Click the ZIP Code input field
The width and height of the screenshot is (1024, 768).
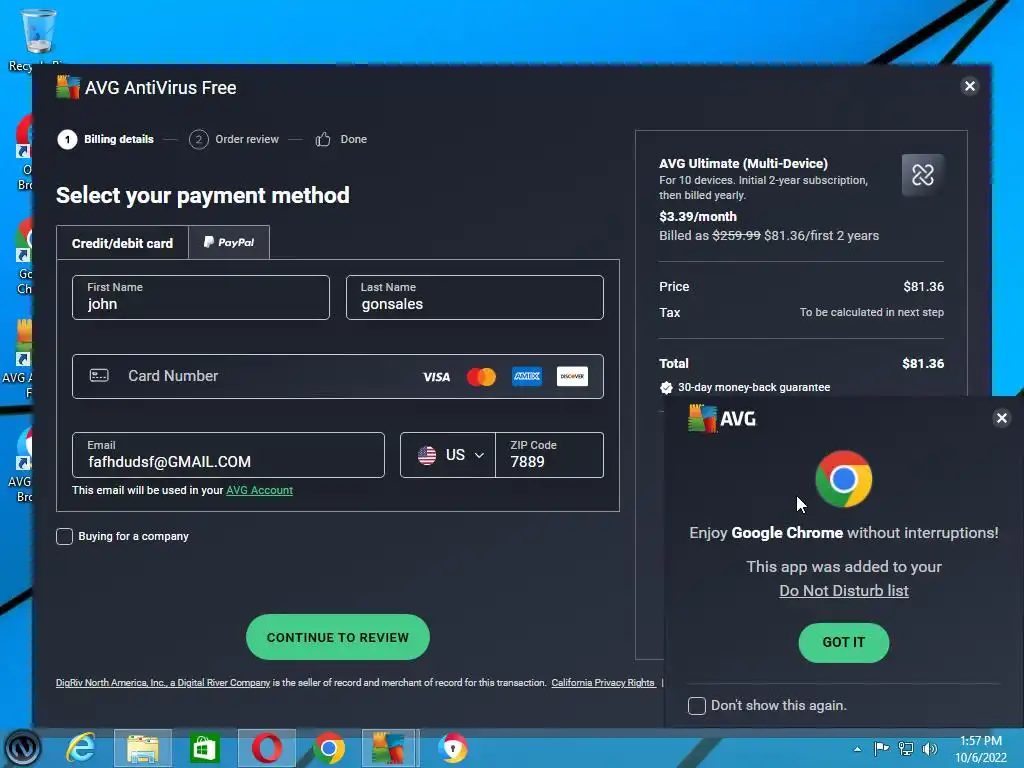pos(549,455)
